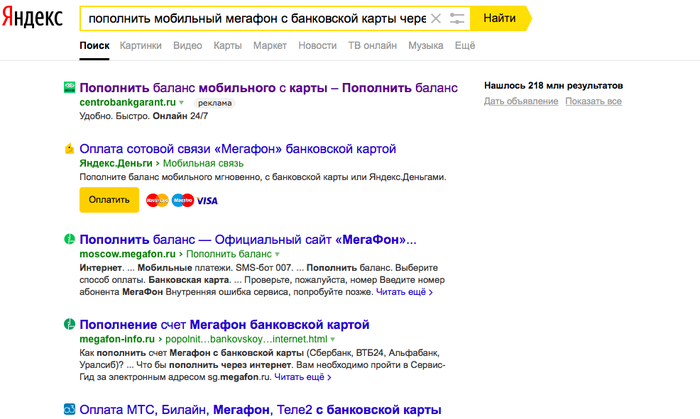Open advanced search settings sliders icon
Viewport: 700px width, 419px height.
[x=458, y=19]
